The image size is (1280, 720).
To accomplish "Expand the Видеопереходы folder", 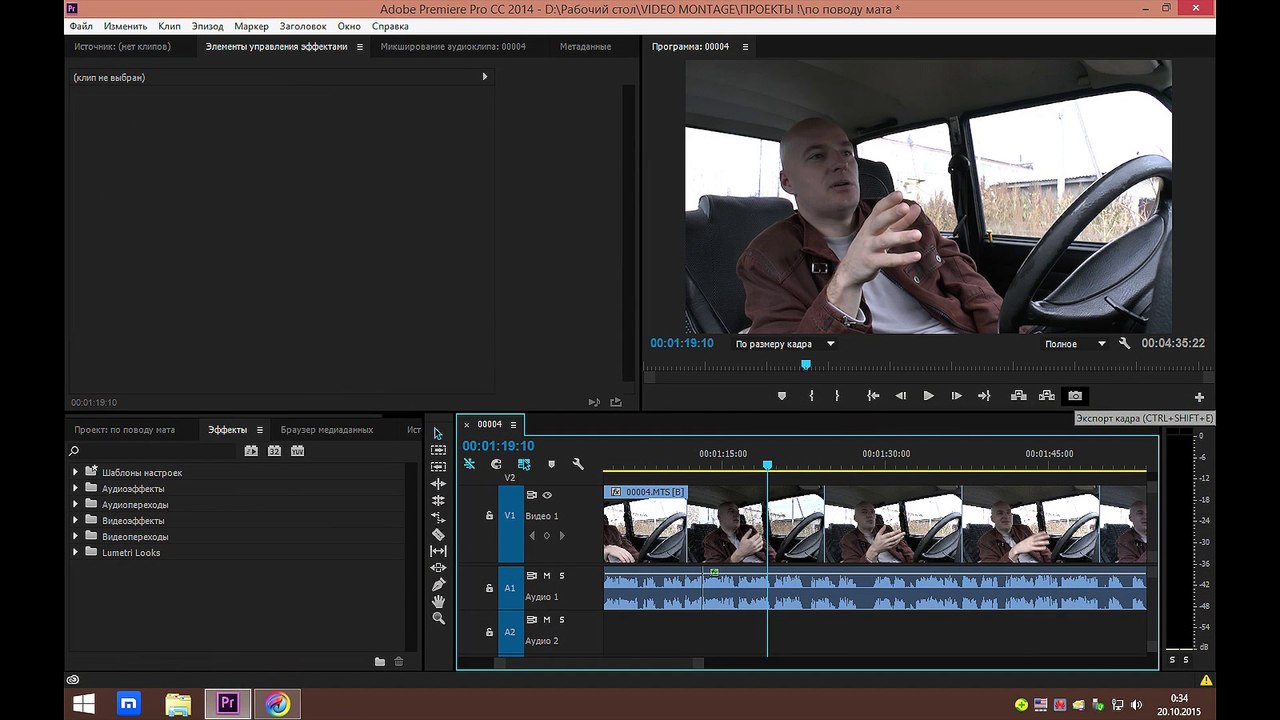I will coord(75,536).
